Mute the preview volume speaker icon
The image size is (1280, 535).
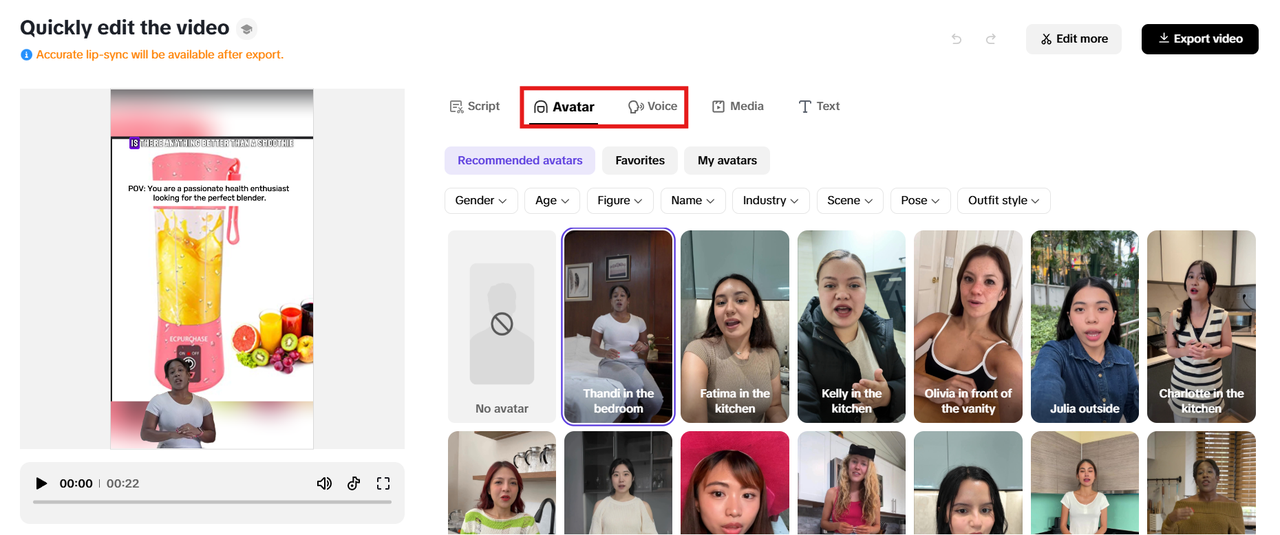pyautogui.click(x=324, y=483)
